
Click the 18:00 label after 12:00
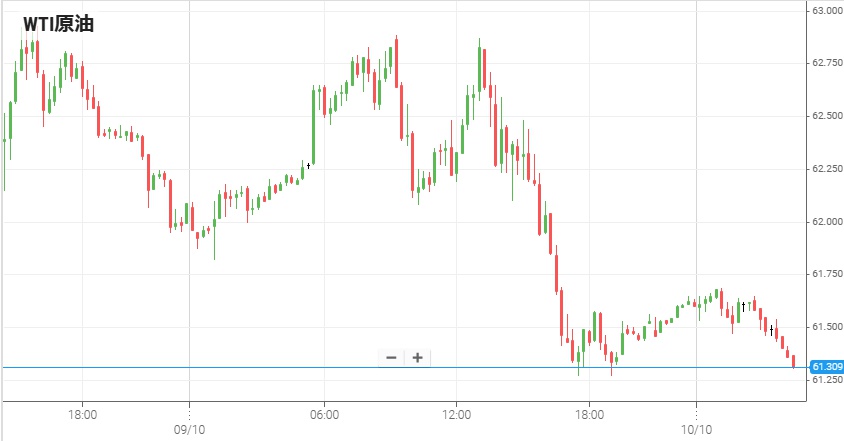[x=588, y=413]
